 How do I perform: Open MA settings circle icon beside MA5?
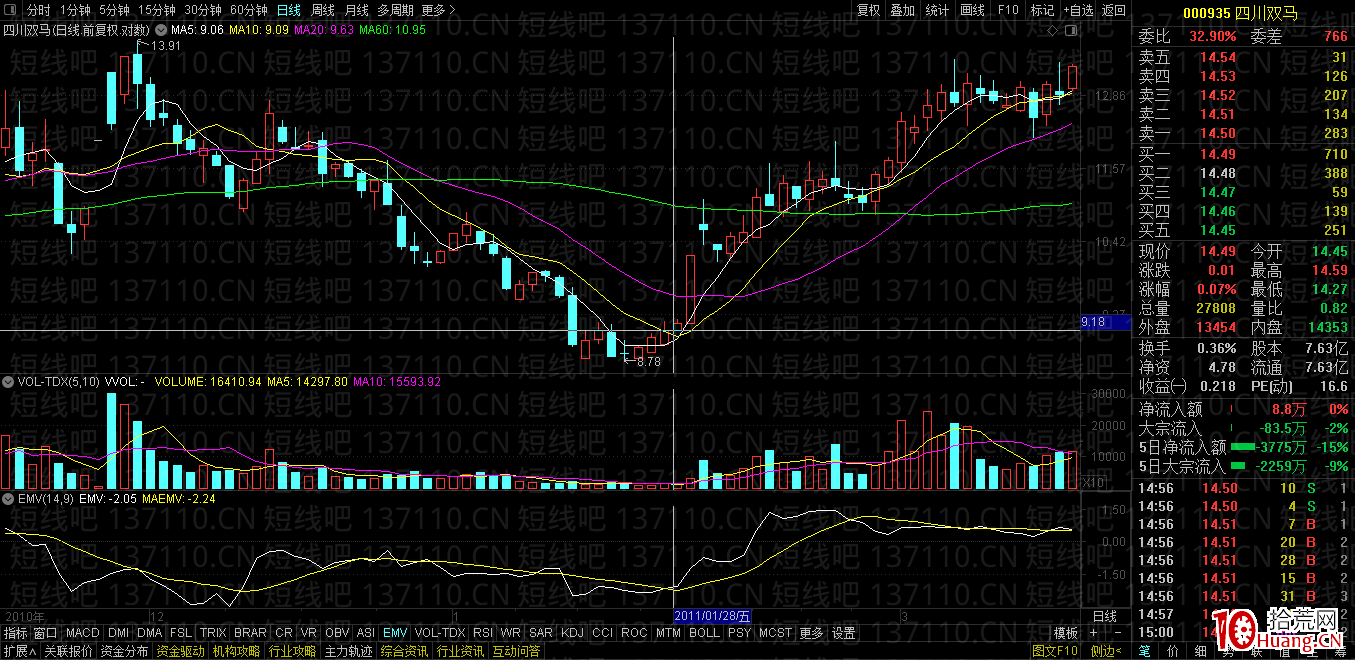(x=160, y=30)
